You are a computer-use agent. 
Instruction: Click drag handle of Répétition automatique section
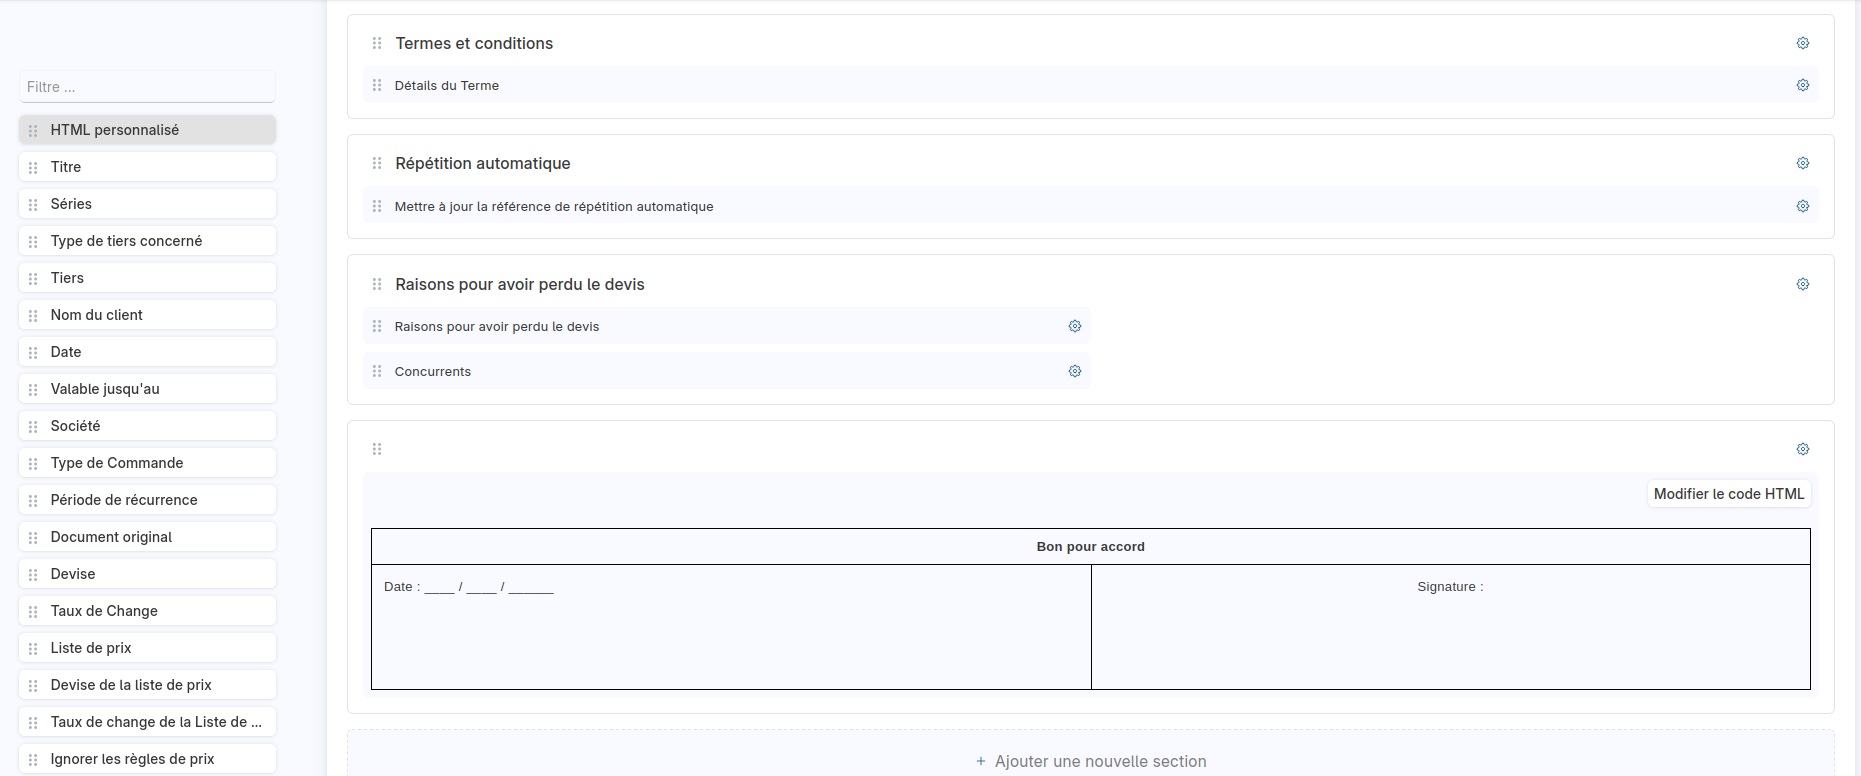[377, 163]
